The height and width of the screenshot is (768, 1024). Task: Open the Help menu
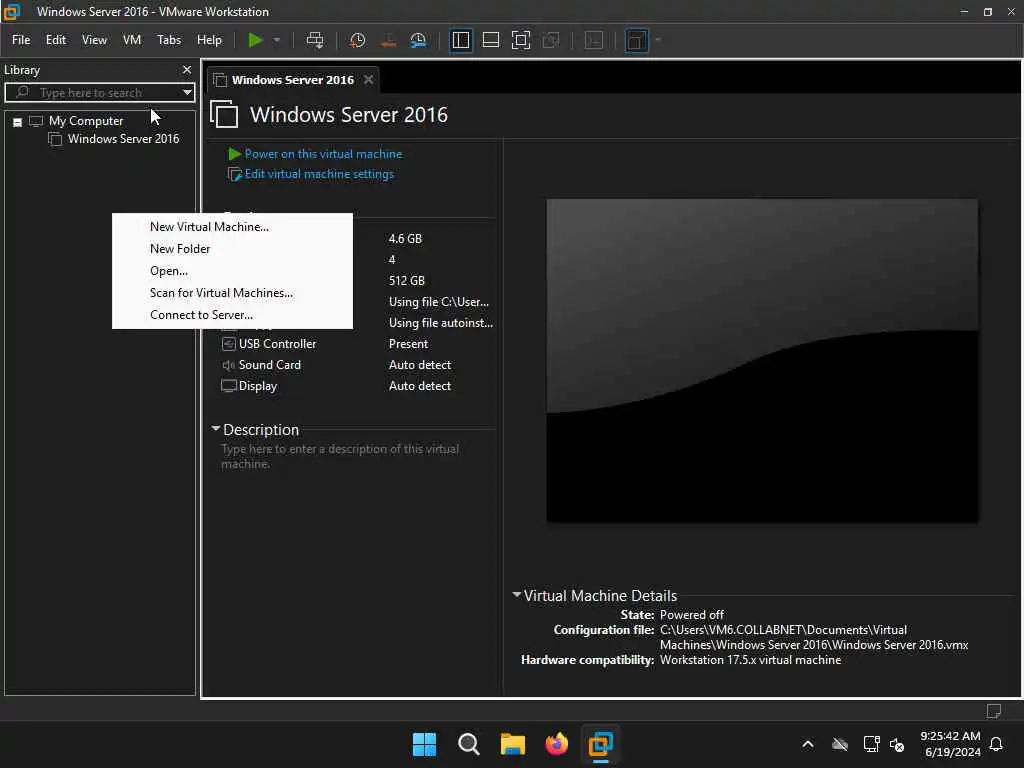209,40
